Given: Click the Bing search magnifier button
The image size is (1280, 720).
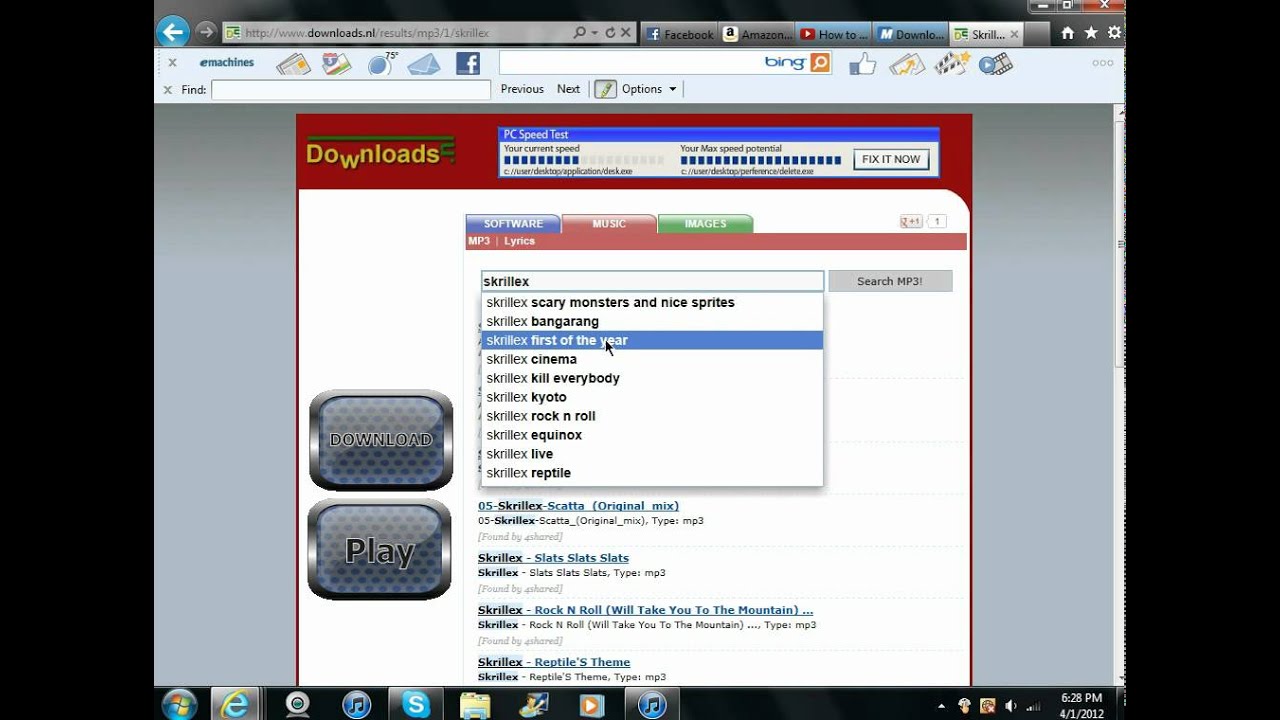Looking at the screenshot, I should coord(820,63).
